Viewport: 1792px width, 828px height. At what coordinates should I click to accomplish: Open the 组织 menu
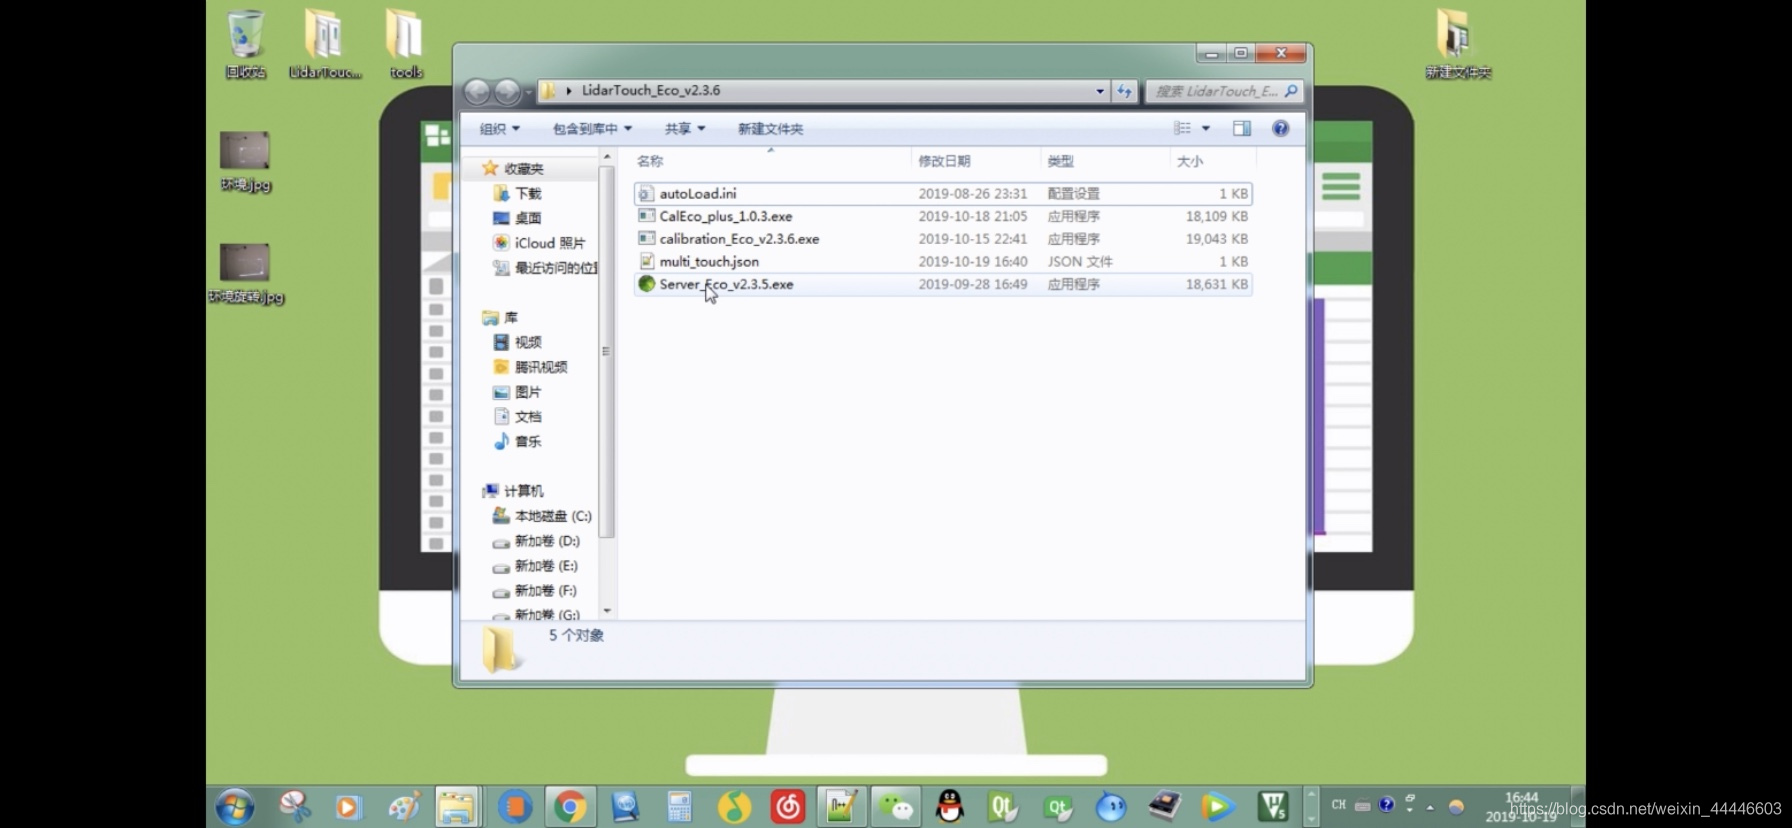tap(499, 129)
